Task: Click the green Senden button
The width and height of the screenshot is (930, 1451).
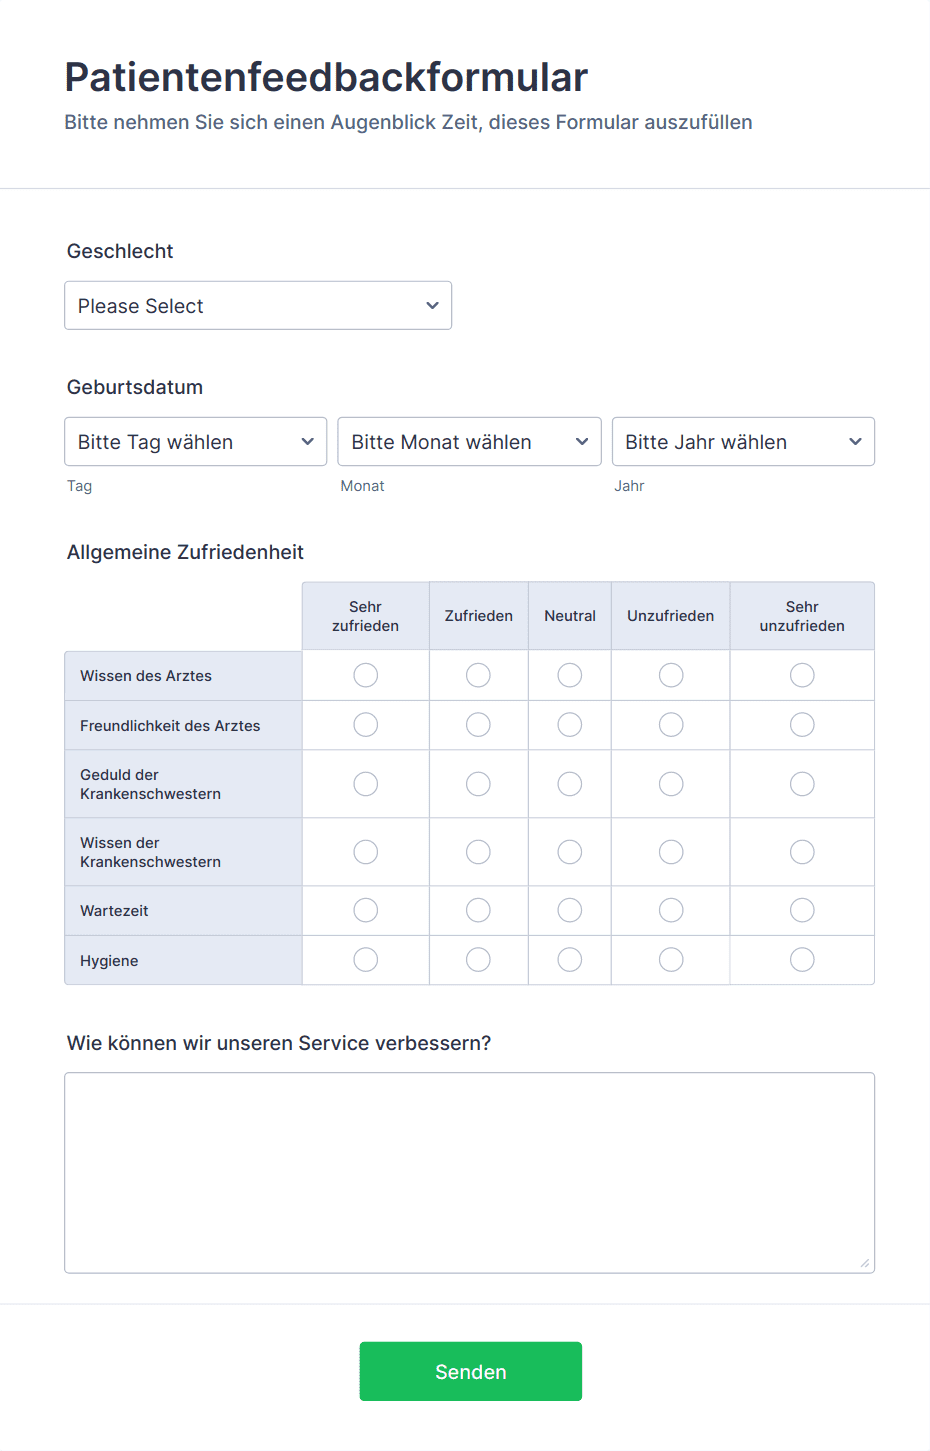Action: click(470, 1371)
